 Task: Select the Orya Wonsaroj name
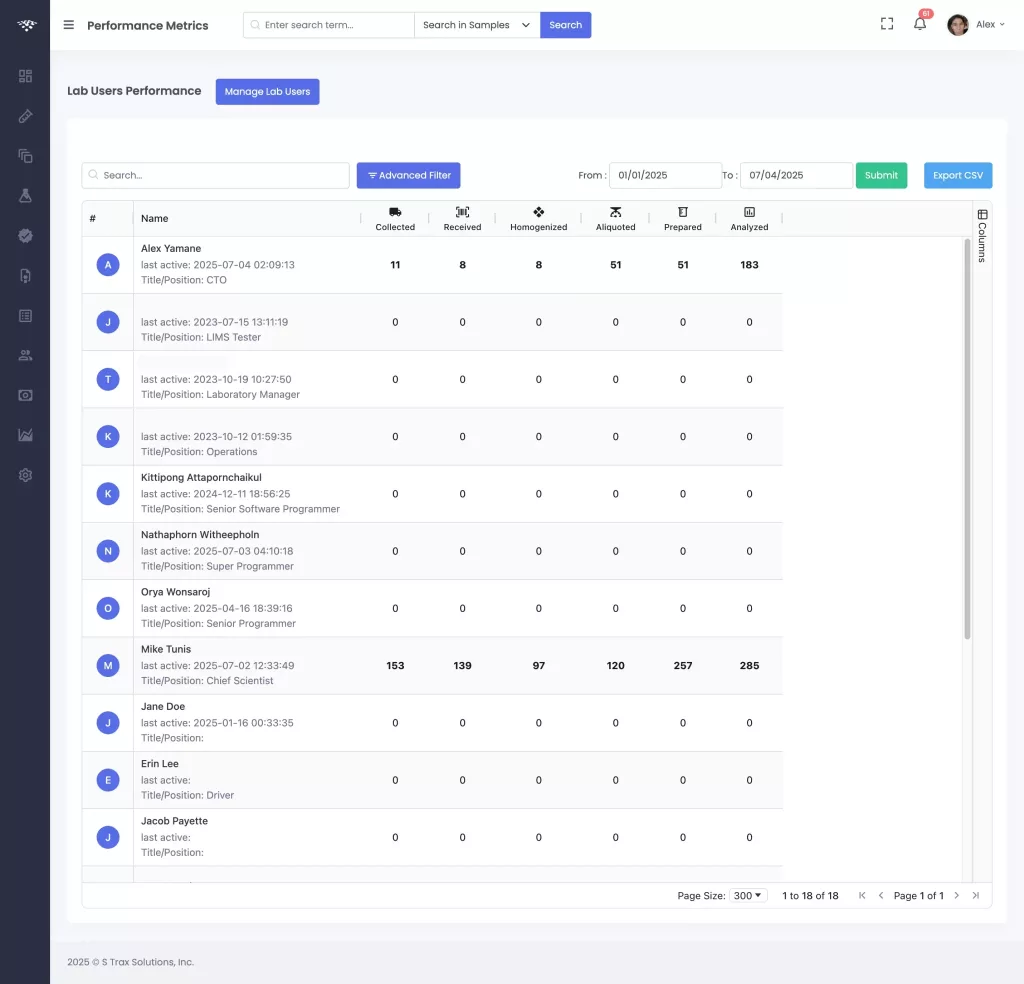(176, 592)
